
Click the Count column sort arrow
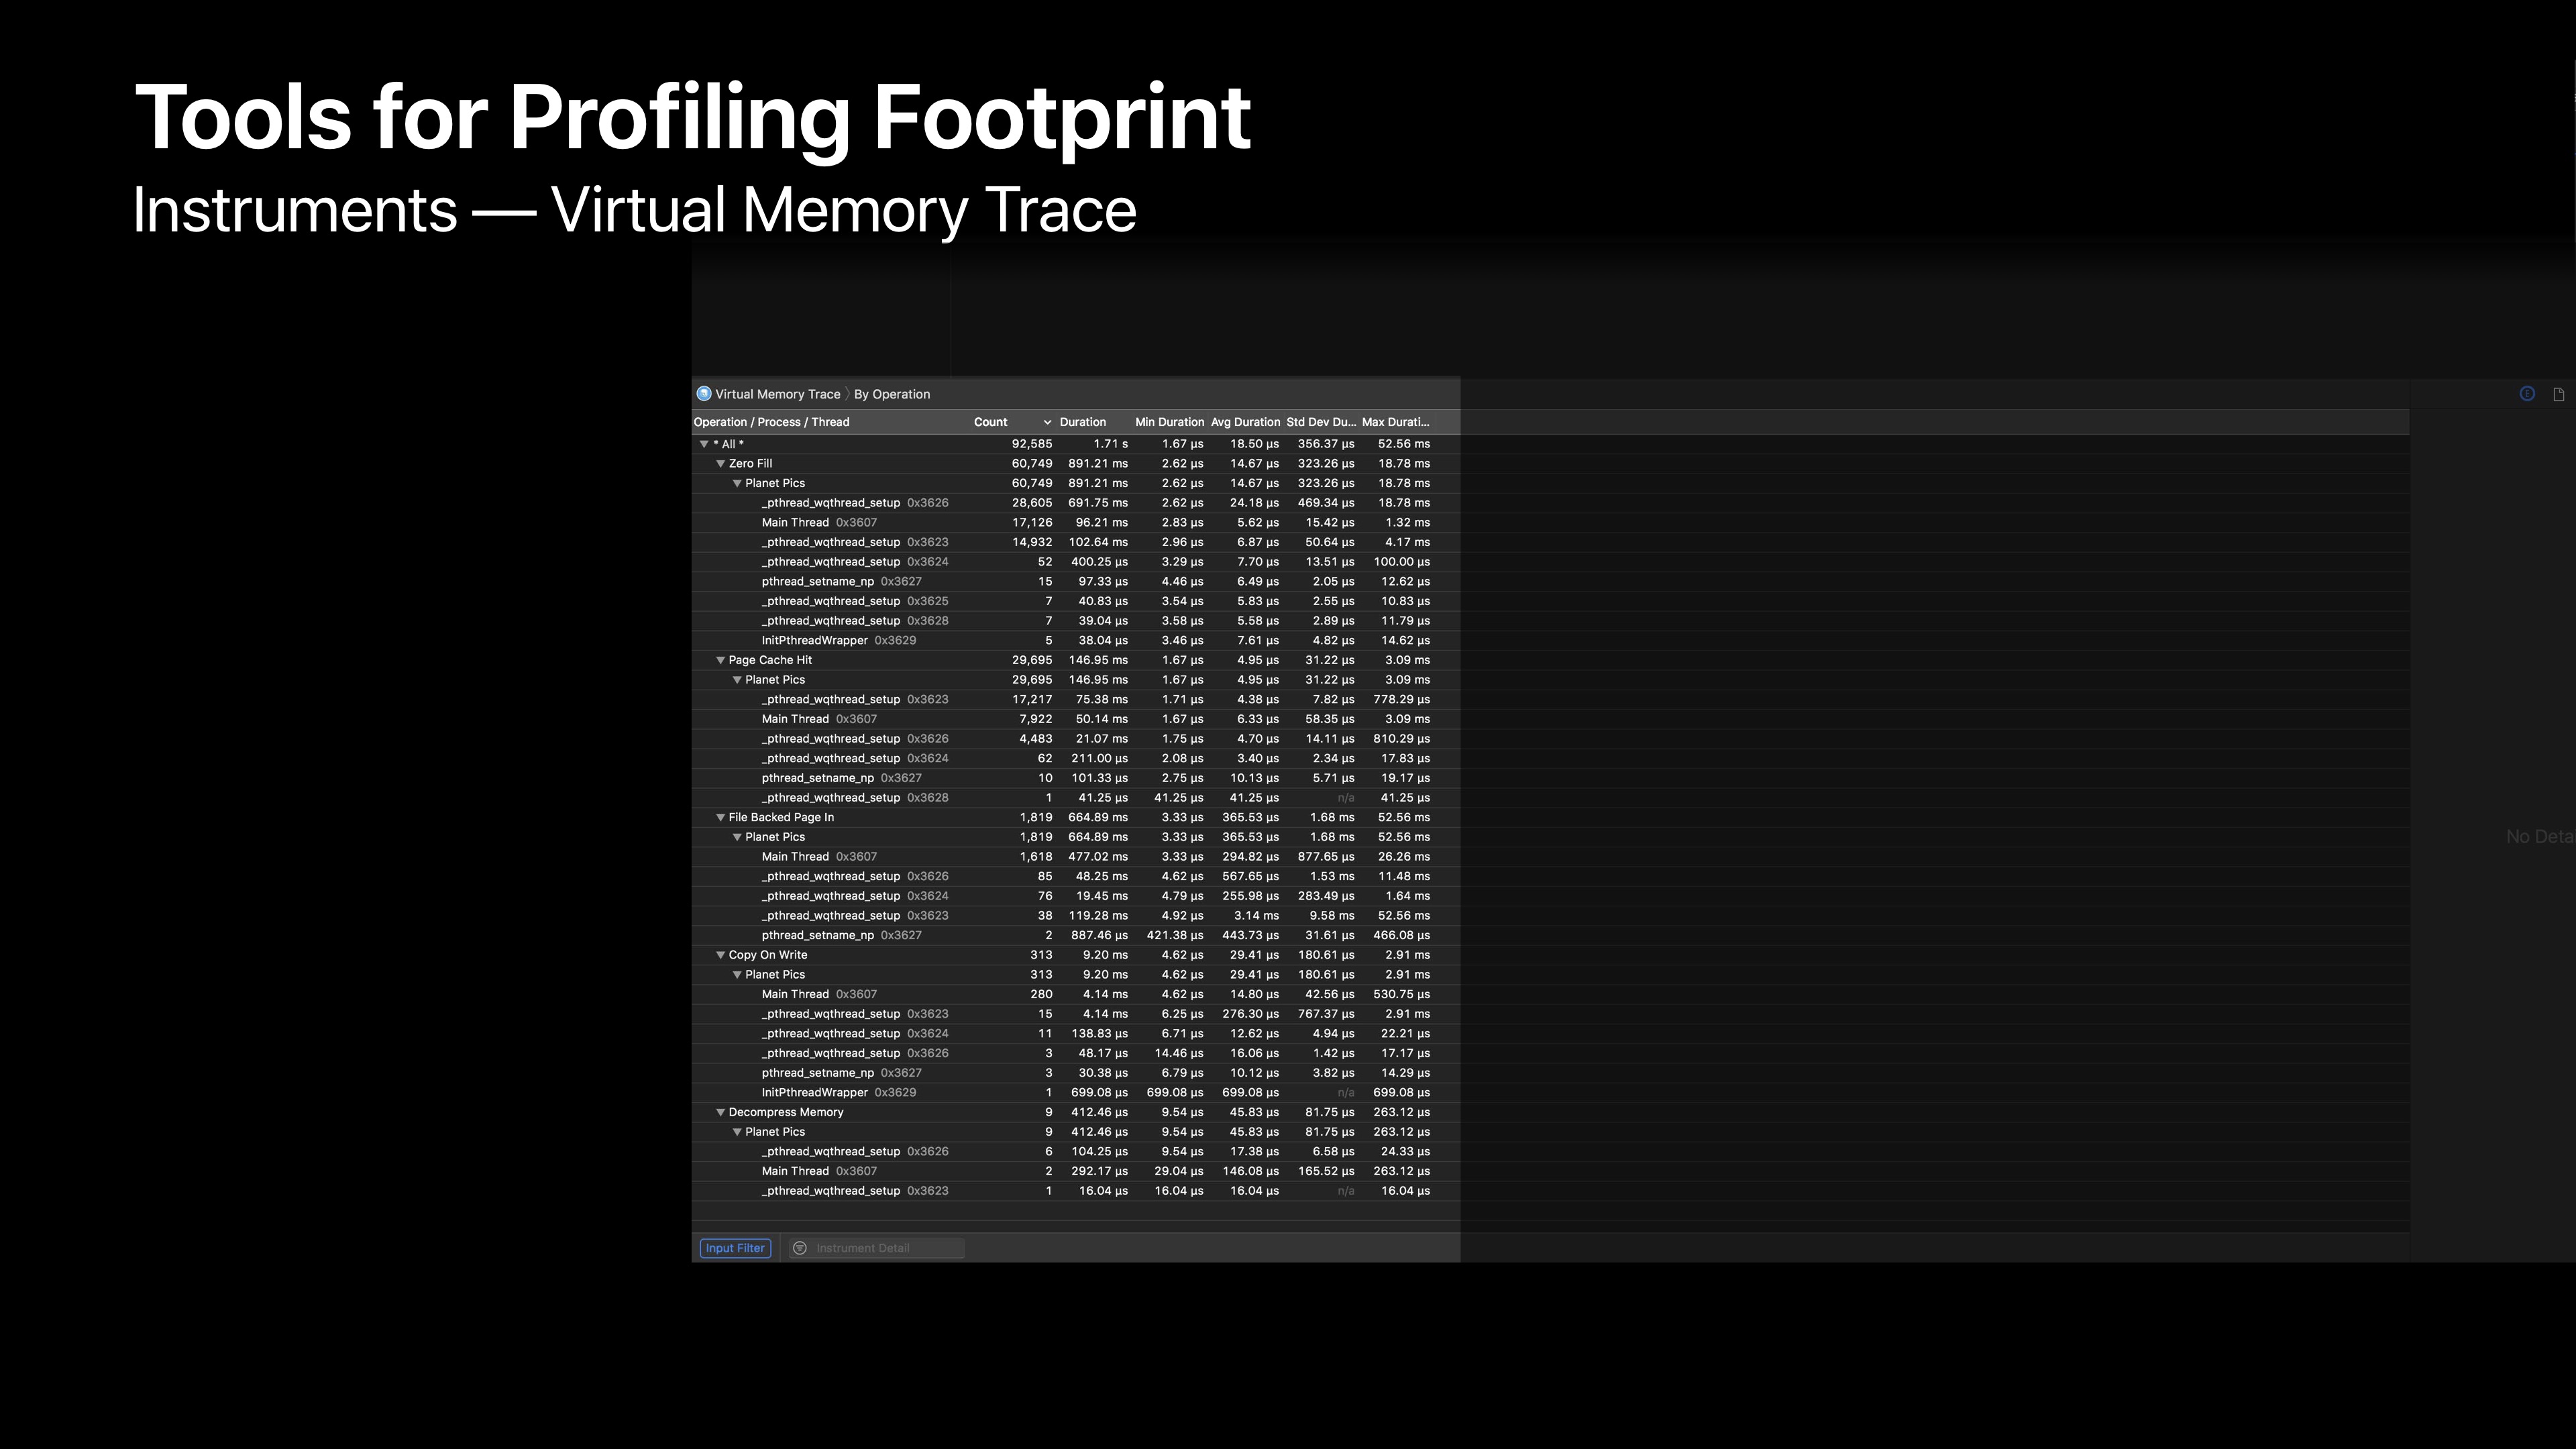coord(1047,422)
